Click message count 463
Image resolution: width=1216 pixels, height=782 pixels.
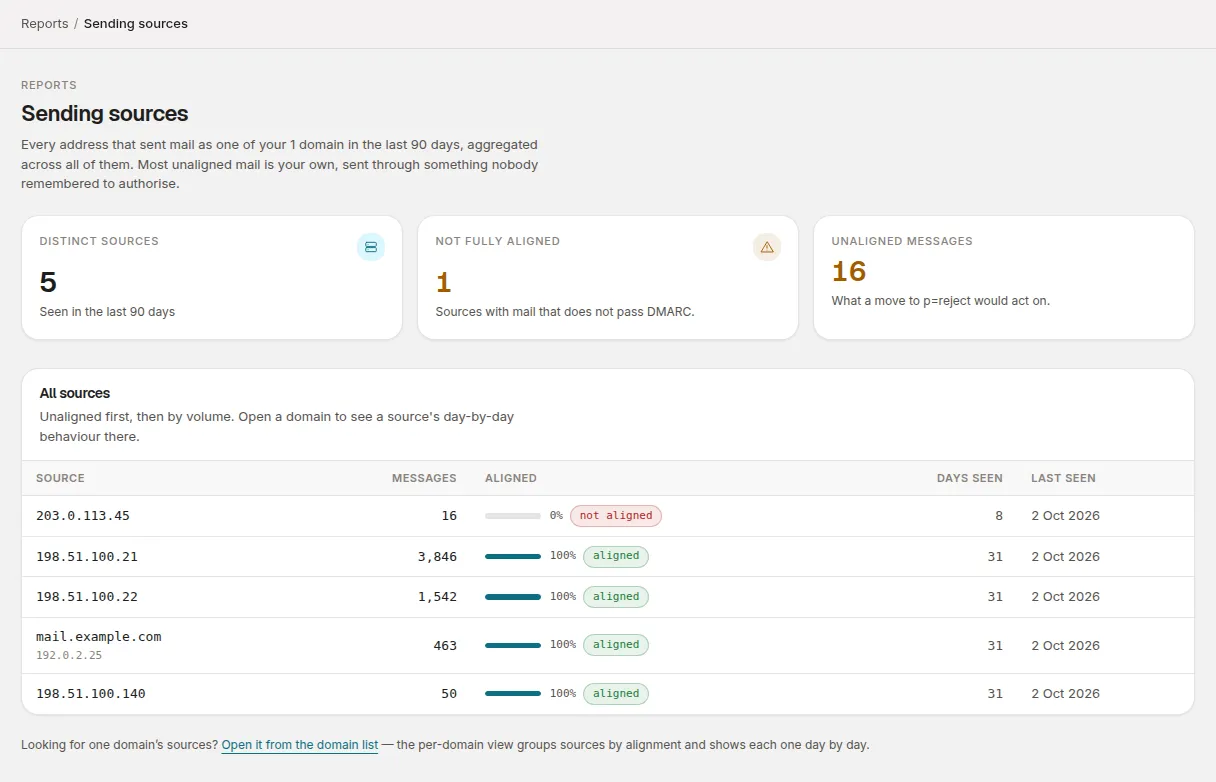click(x=445, y=646)
